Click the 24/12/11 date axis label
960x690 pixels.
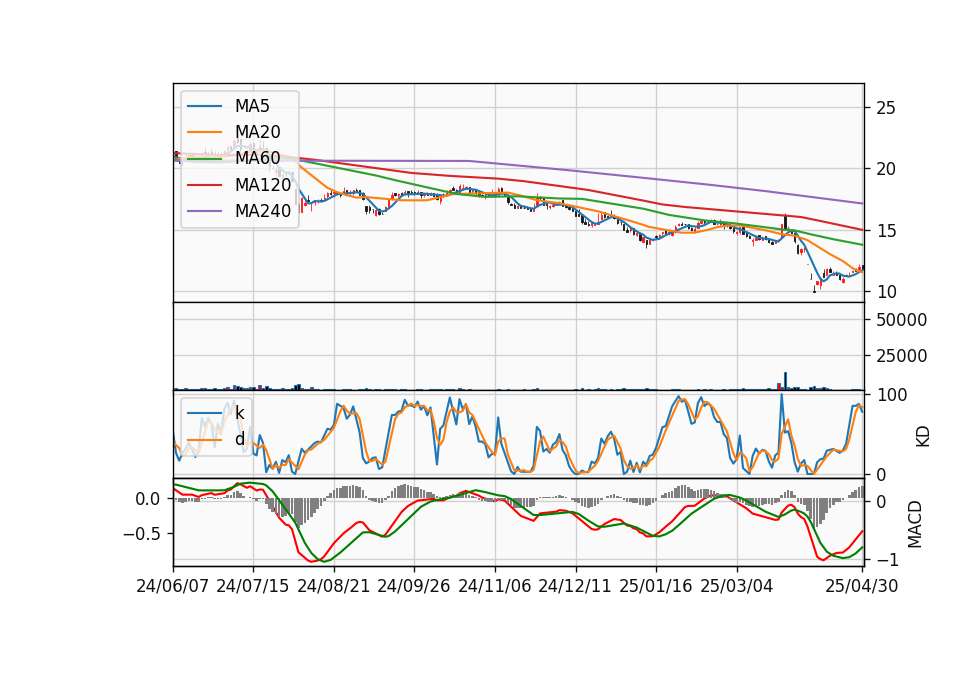[x=575, y=586]
